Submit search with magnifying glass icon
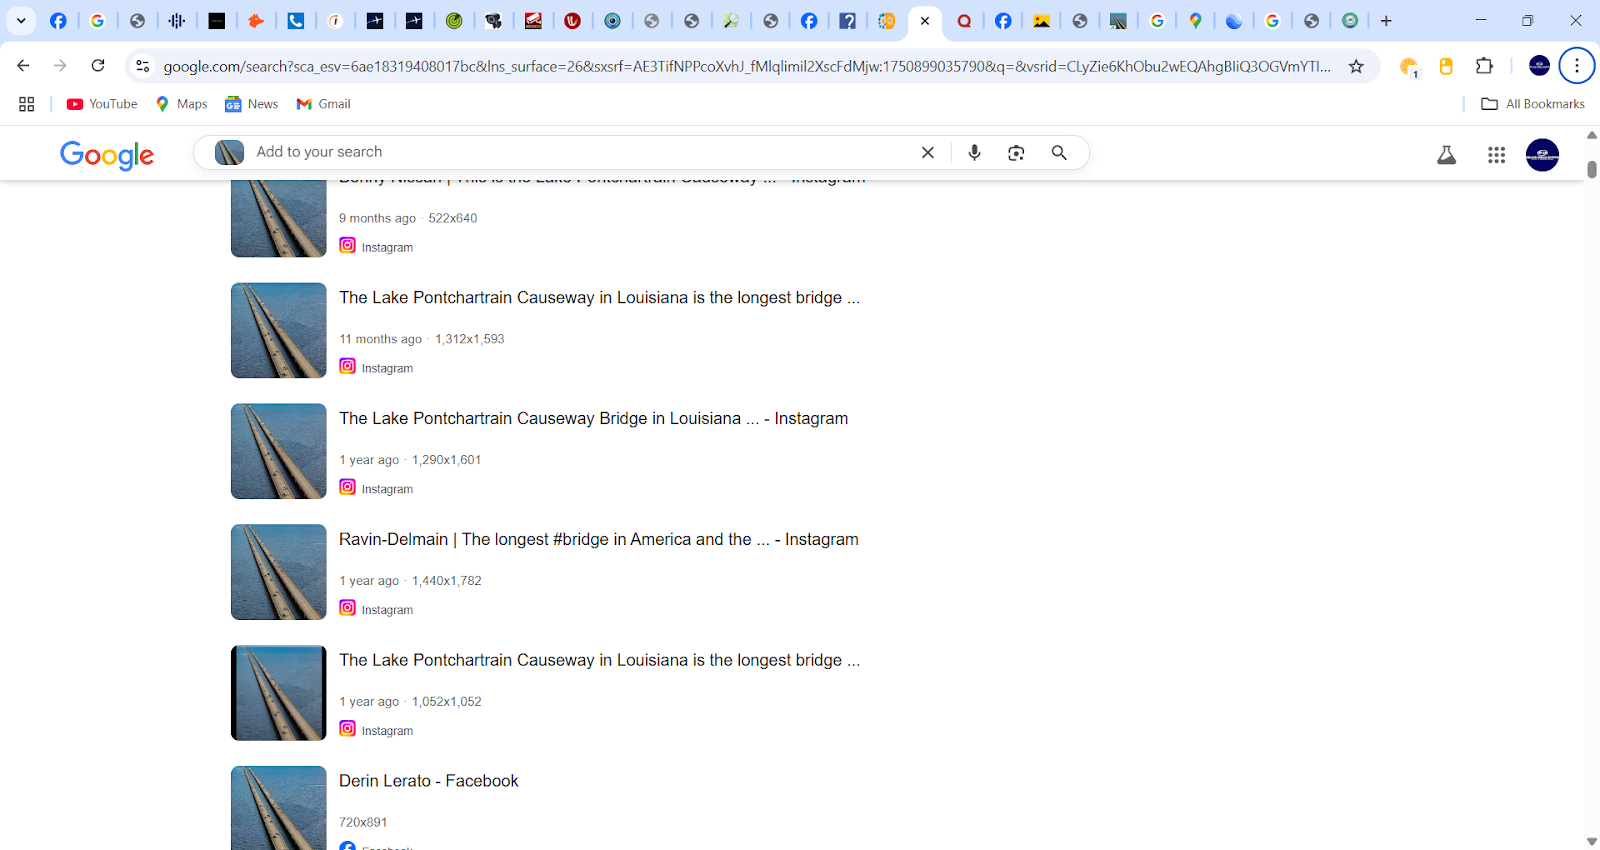This screenshot has width=1600, height=850. [x=1059, y=152]
